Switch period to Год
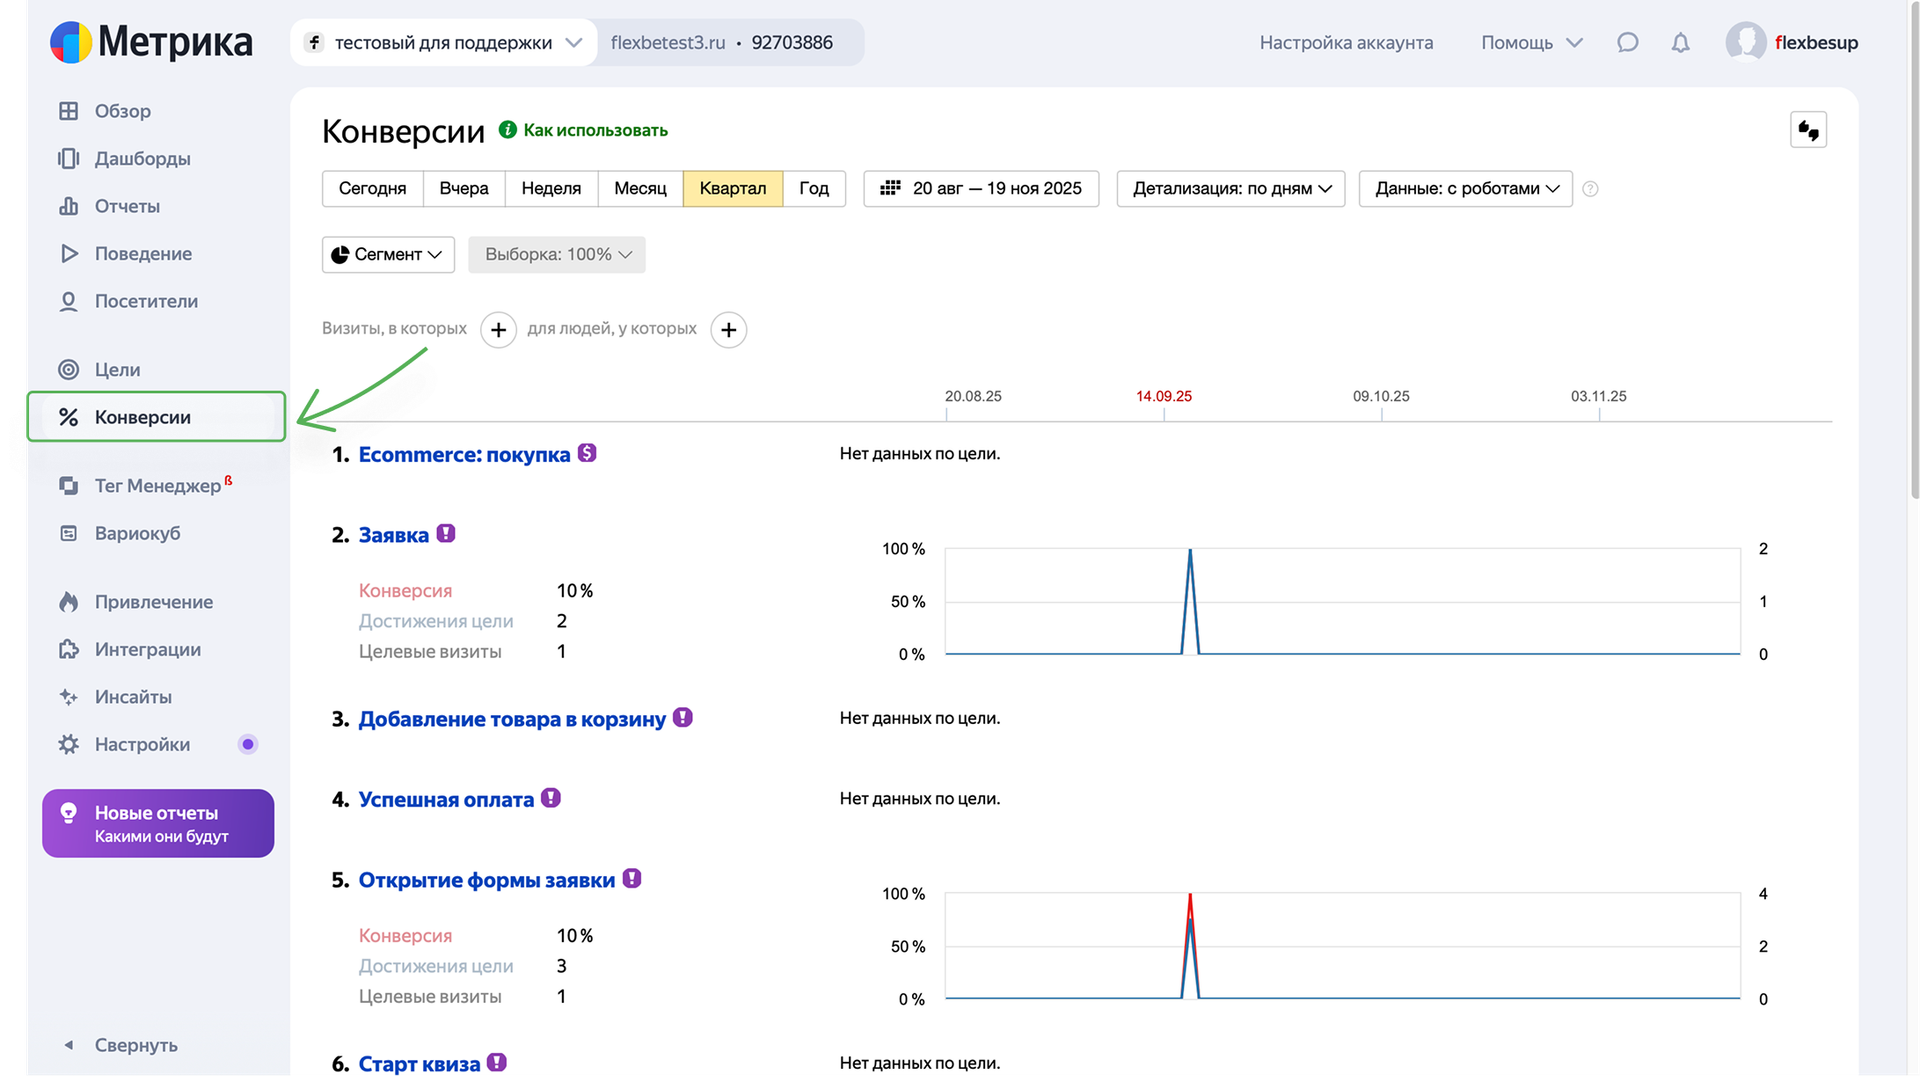 click(x=813, y=189)
